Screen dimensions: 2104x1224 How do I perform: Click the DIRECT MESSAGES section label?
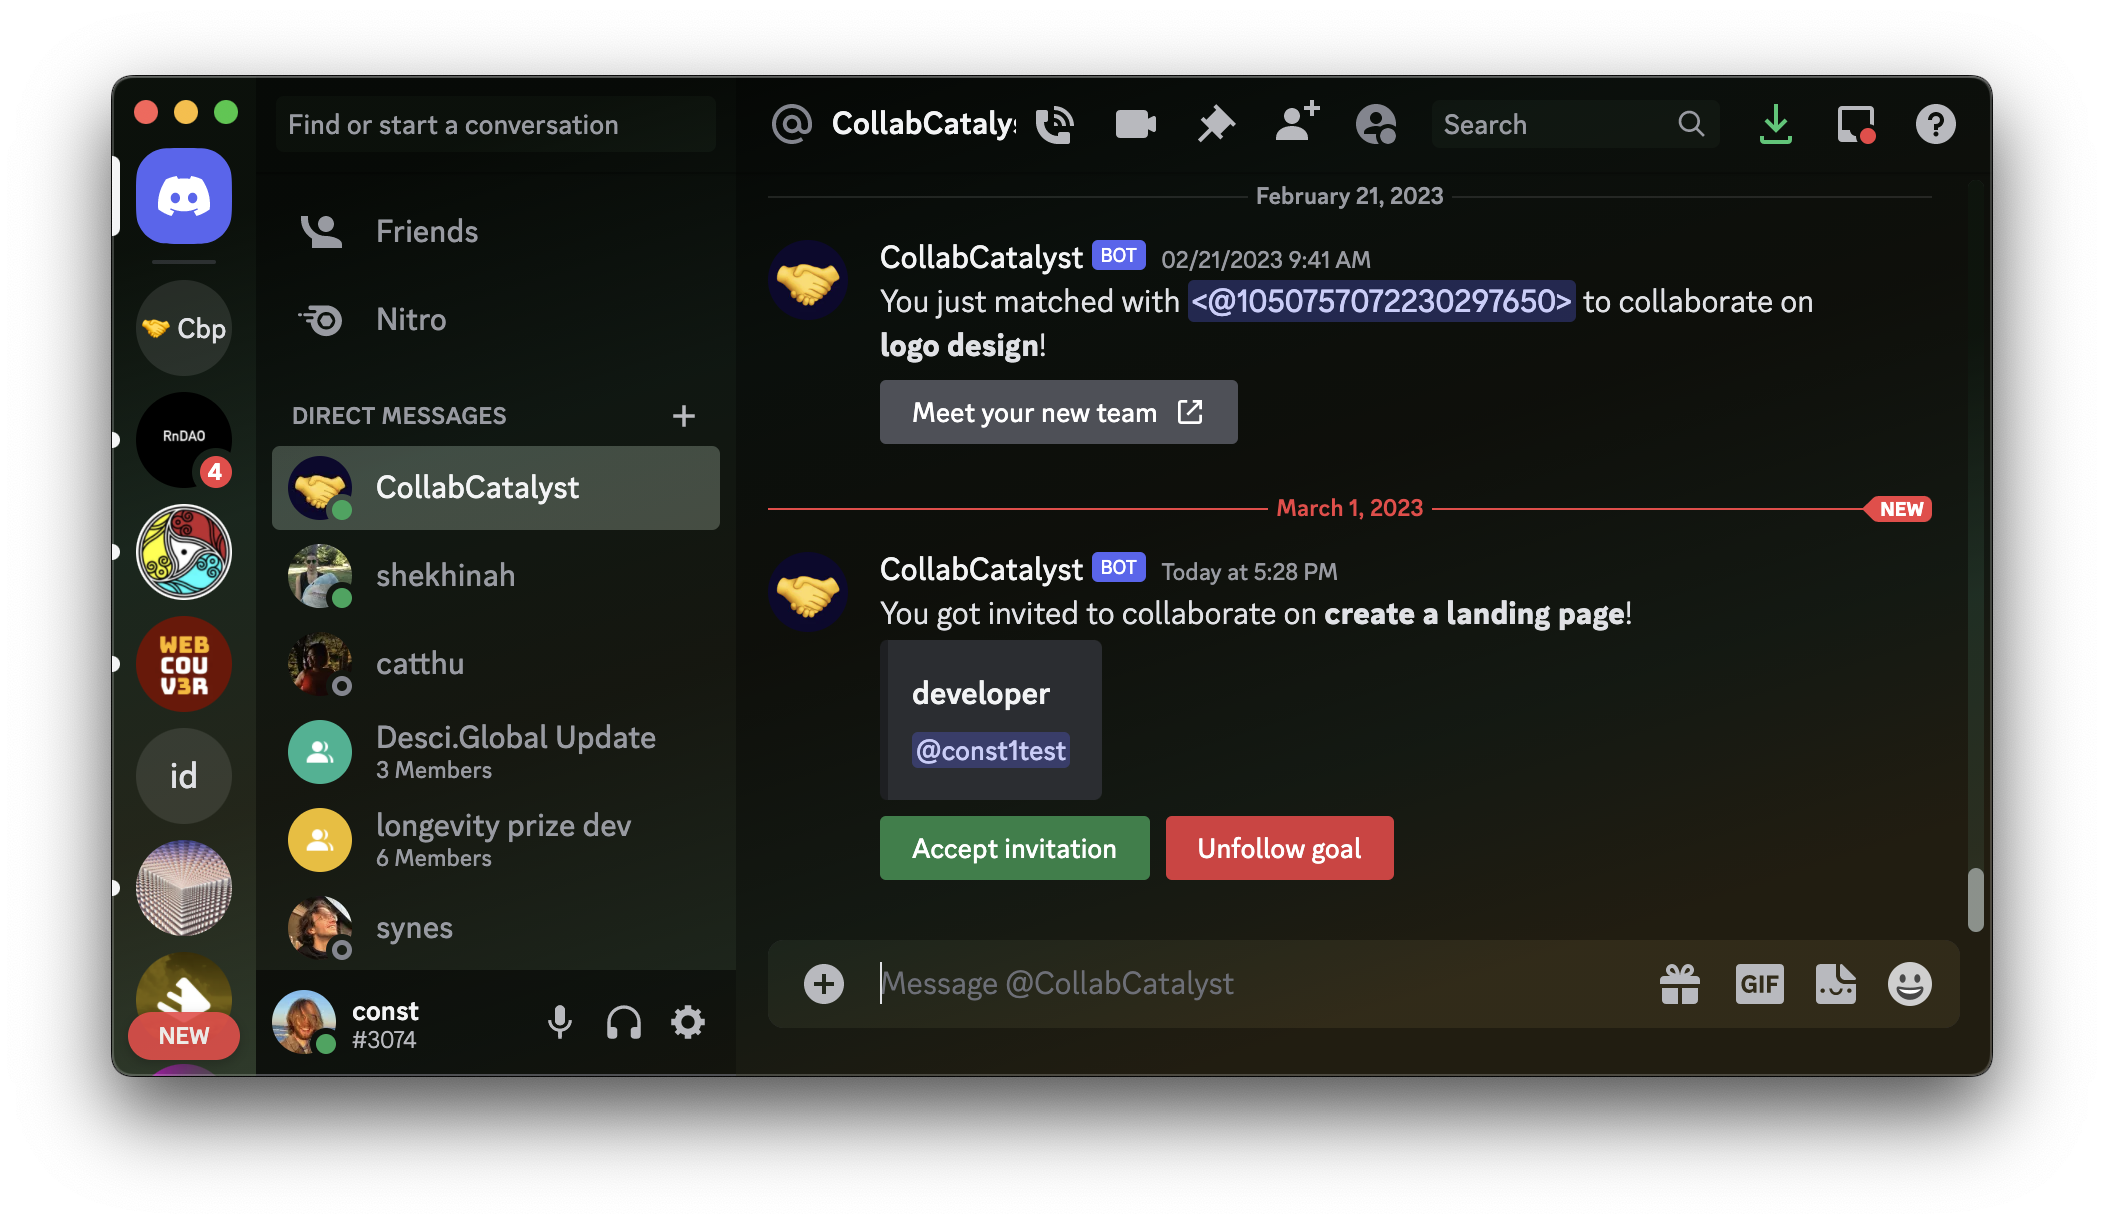click(x=399, y=416)
